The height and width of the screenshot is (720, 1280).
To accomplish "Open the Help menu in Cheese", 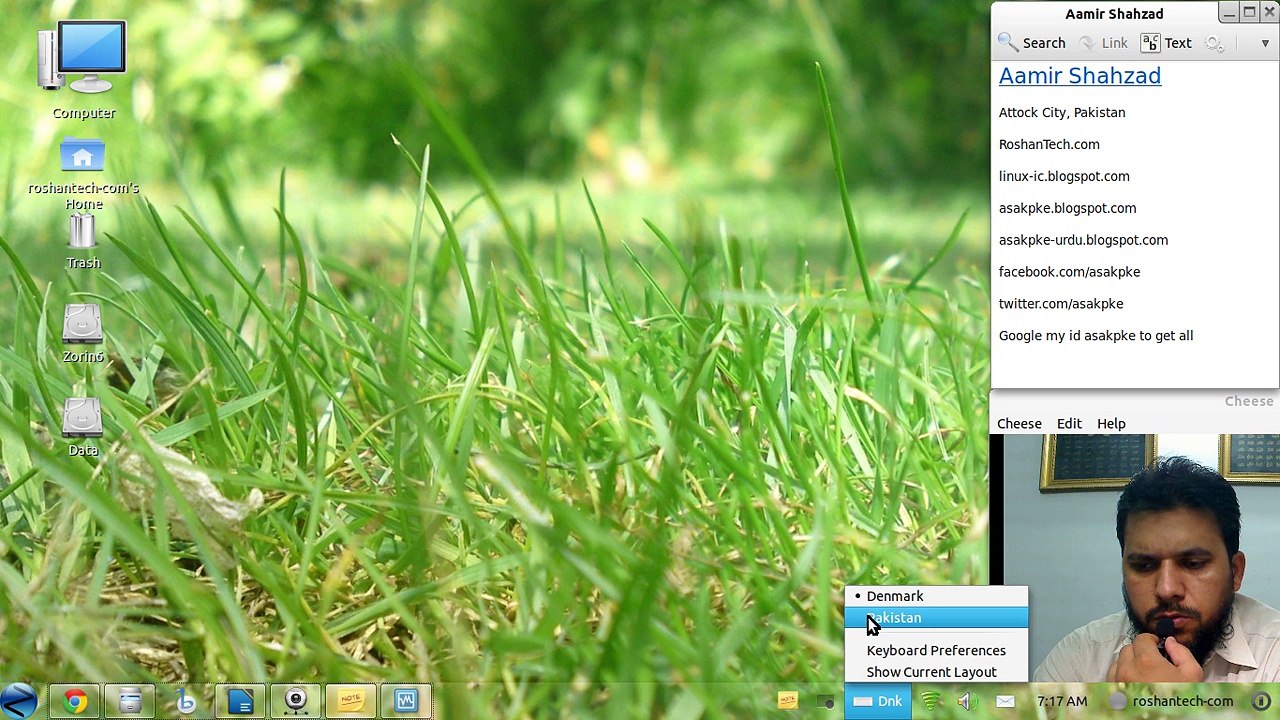I will point(1111,424).
